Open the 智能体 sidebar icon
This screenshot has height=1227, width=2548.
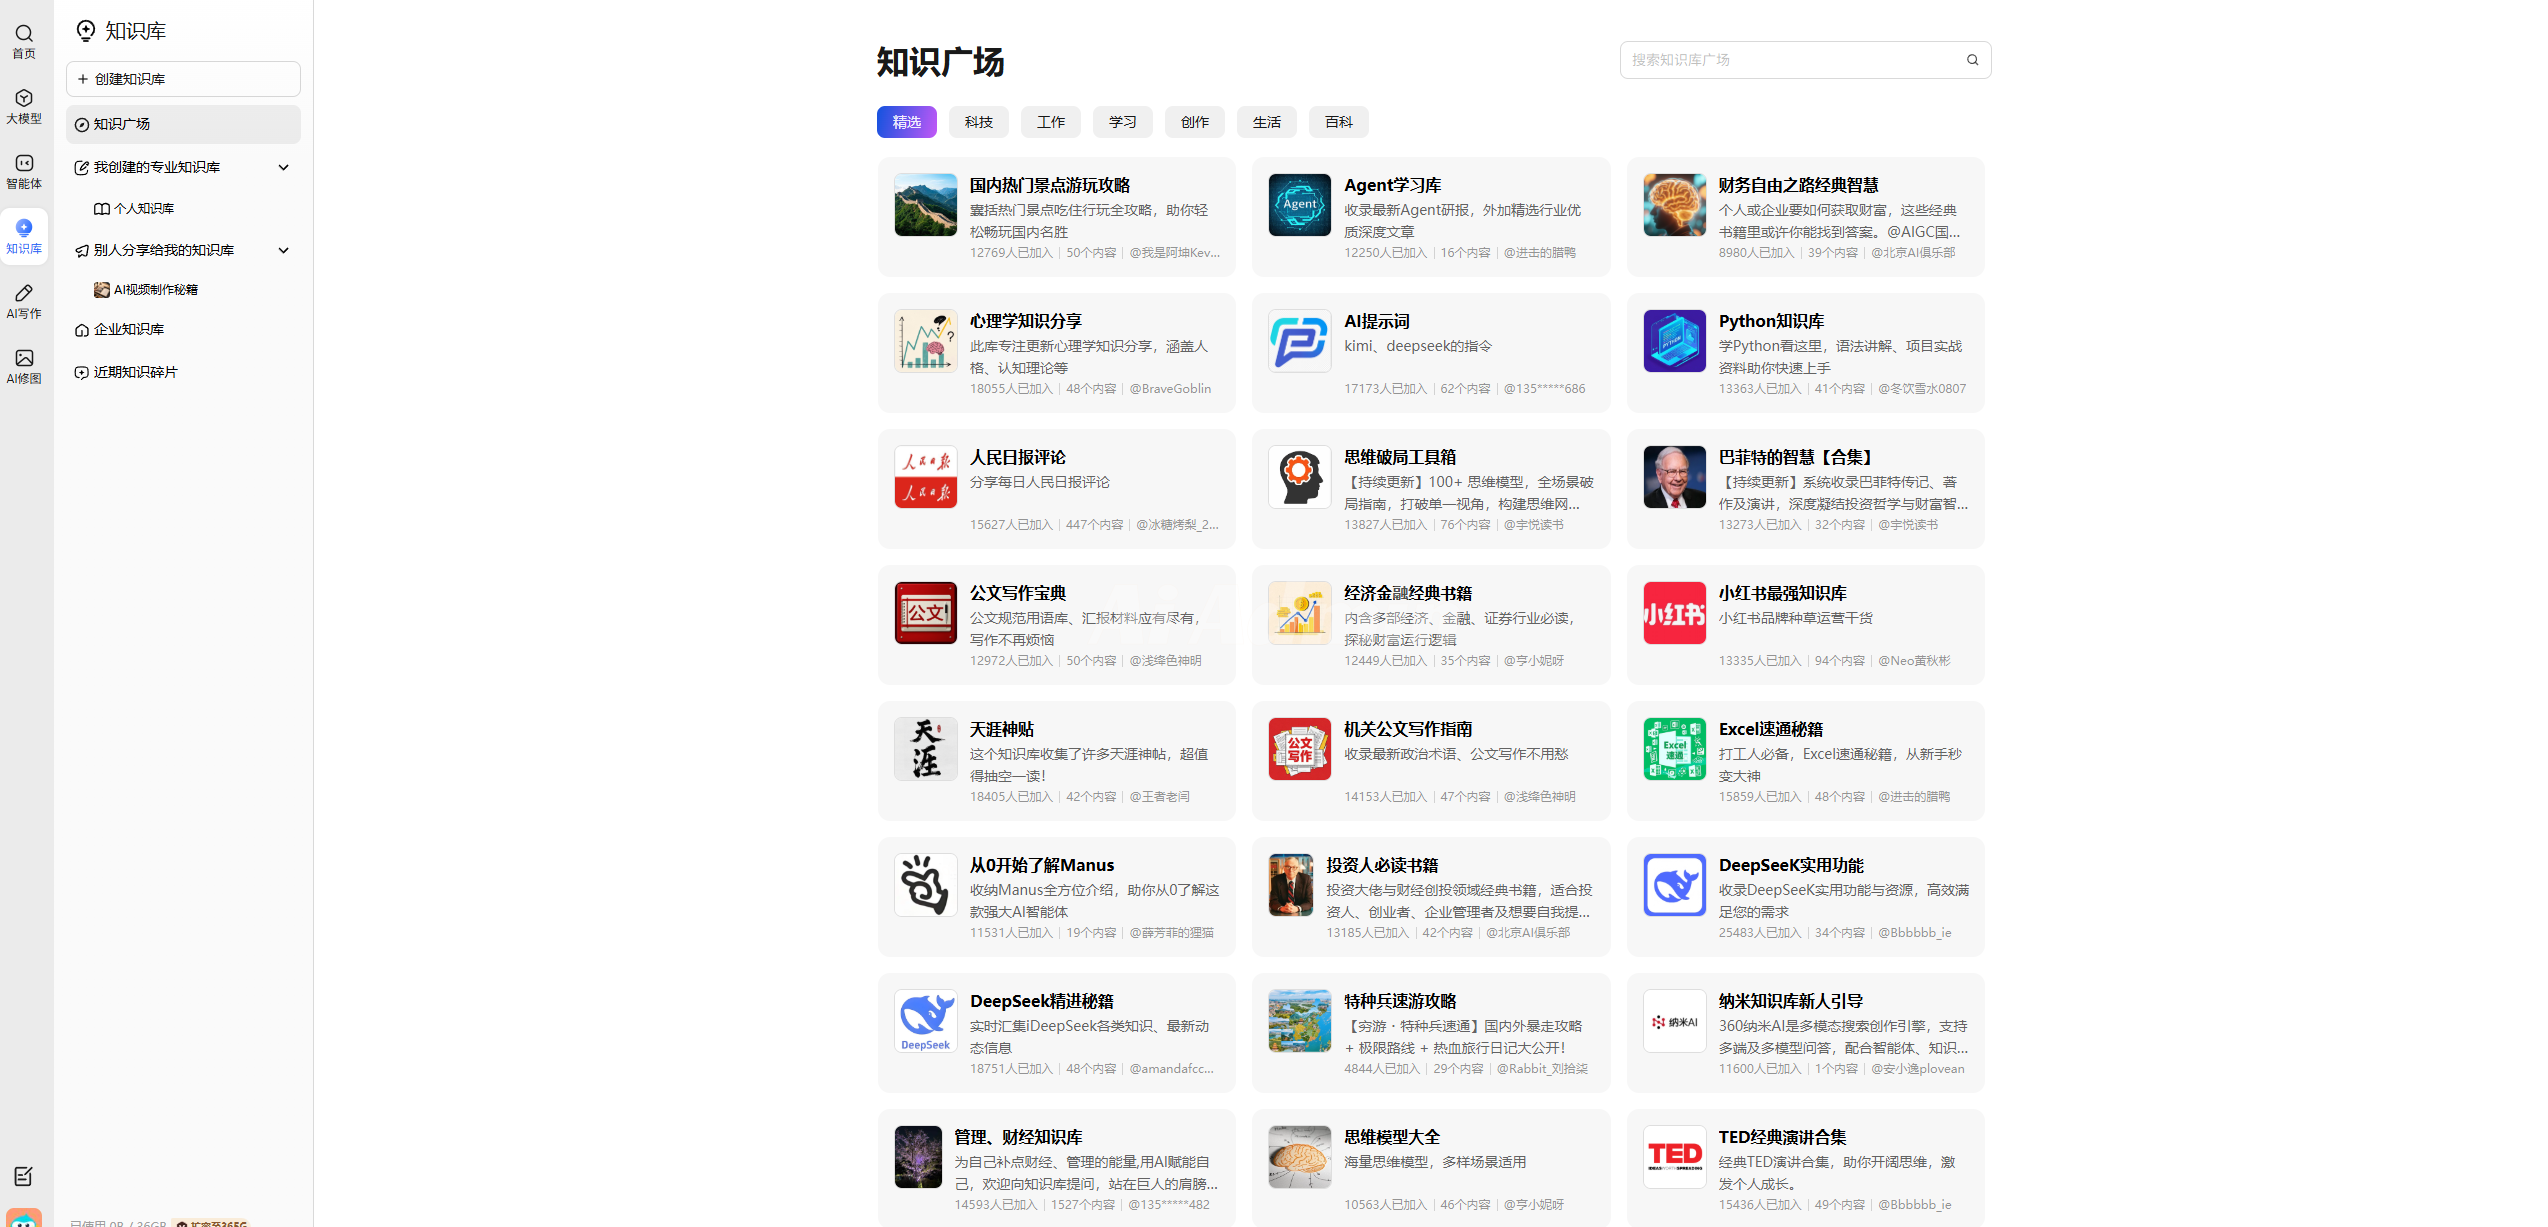[24, 164]
